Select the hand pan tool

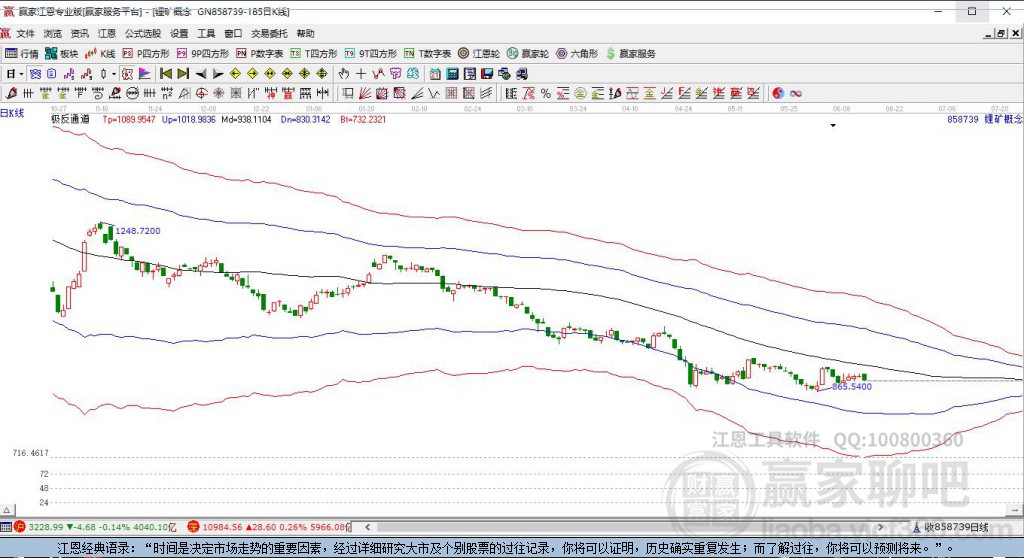pos(344,74)
